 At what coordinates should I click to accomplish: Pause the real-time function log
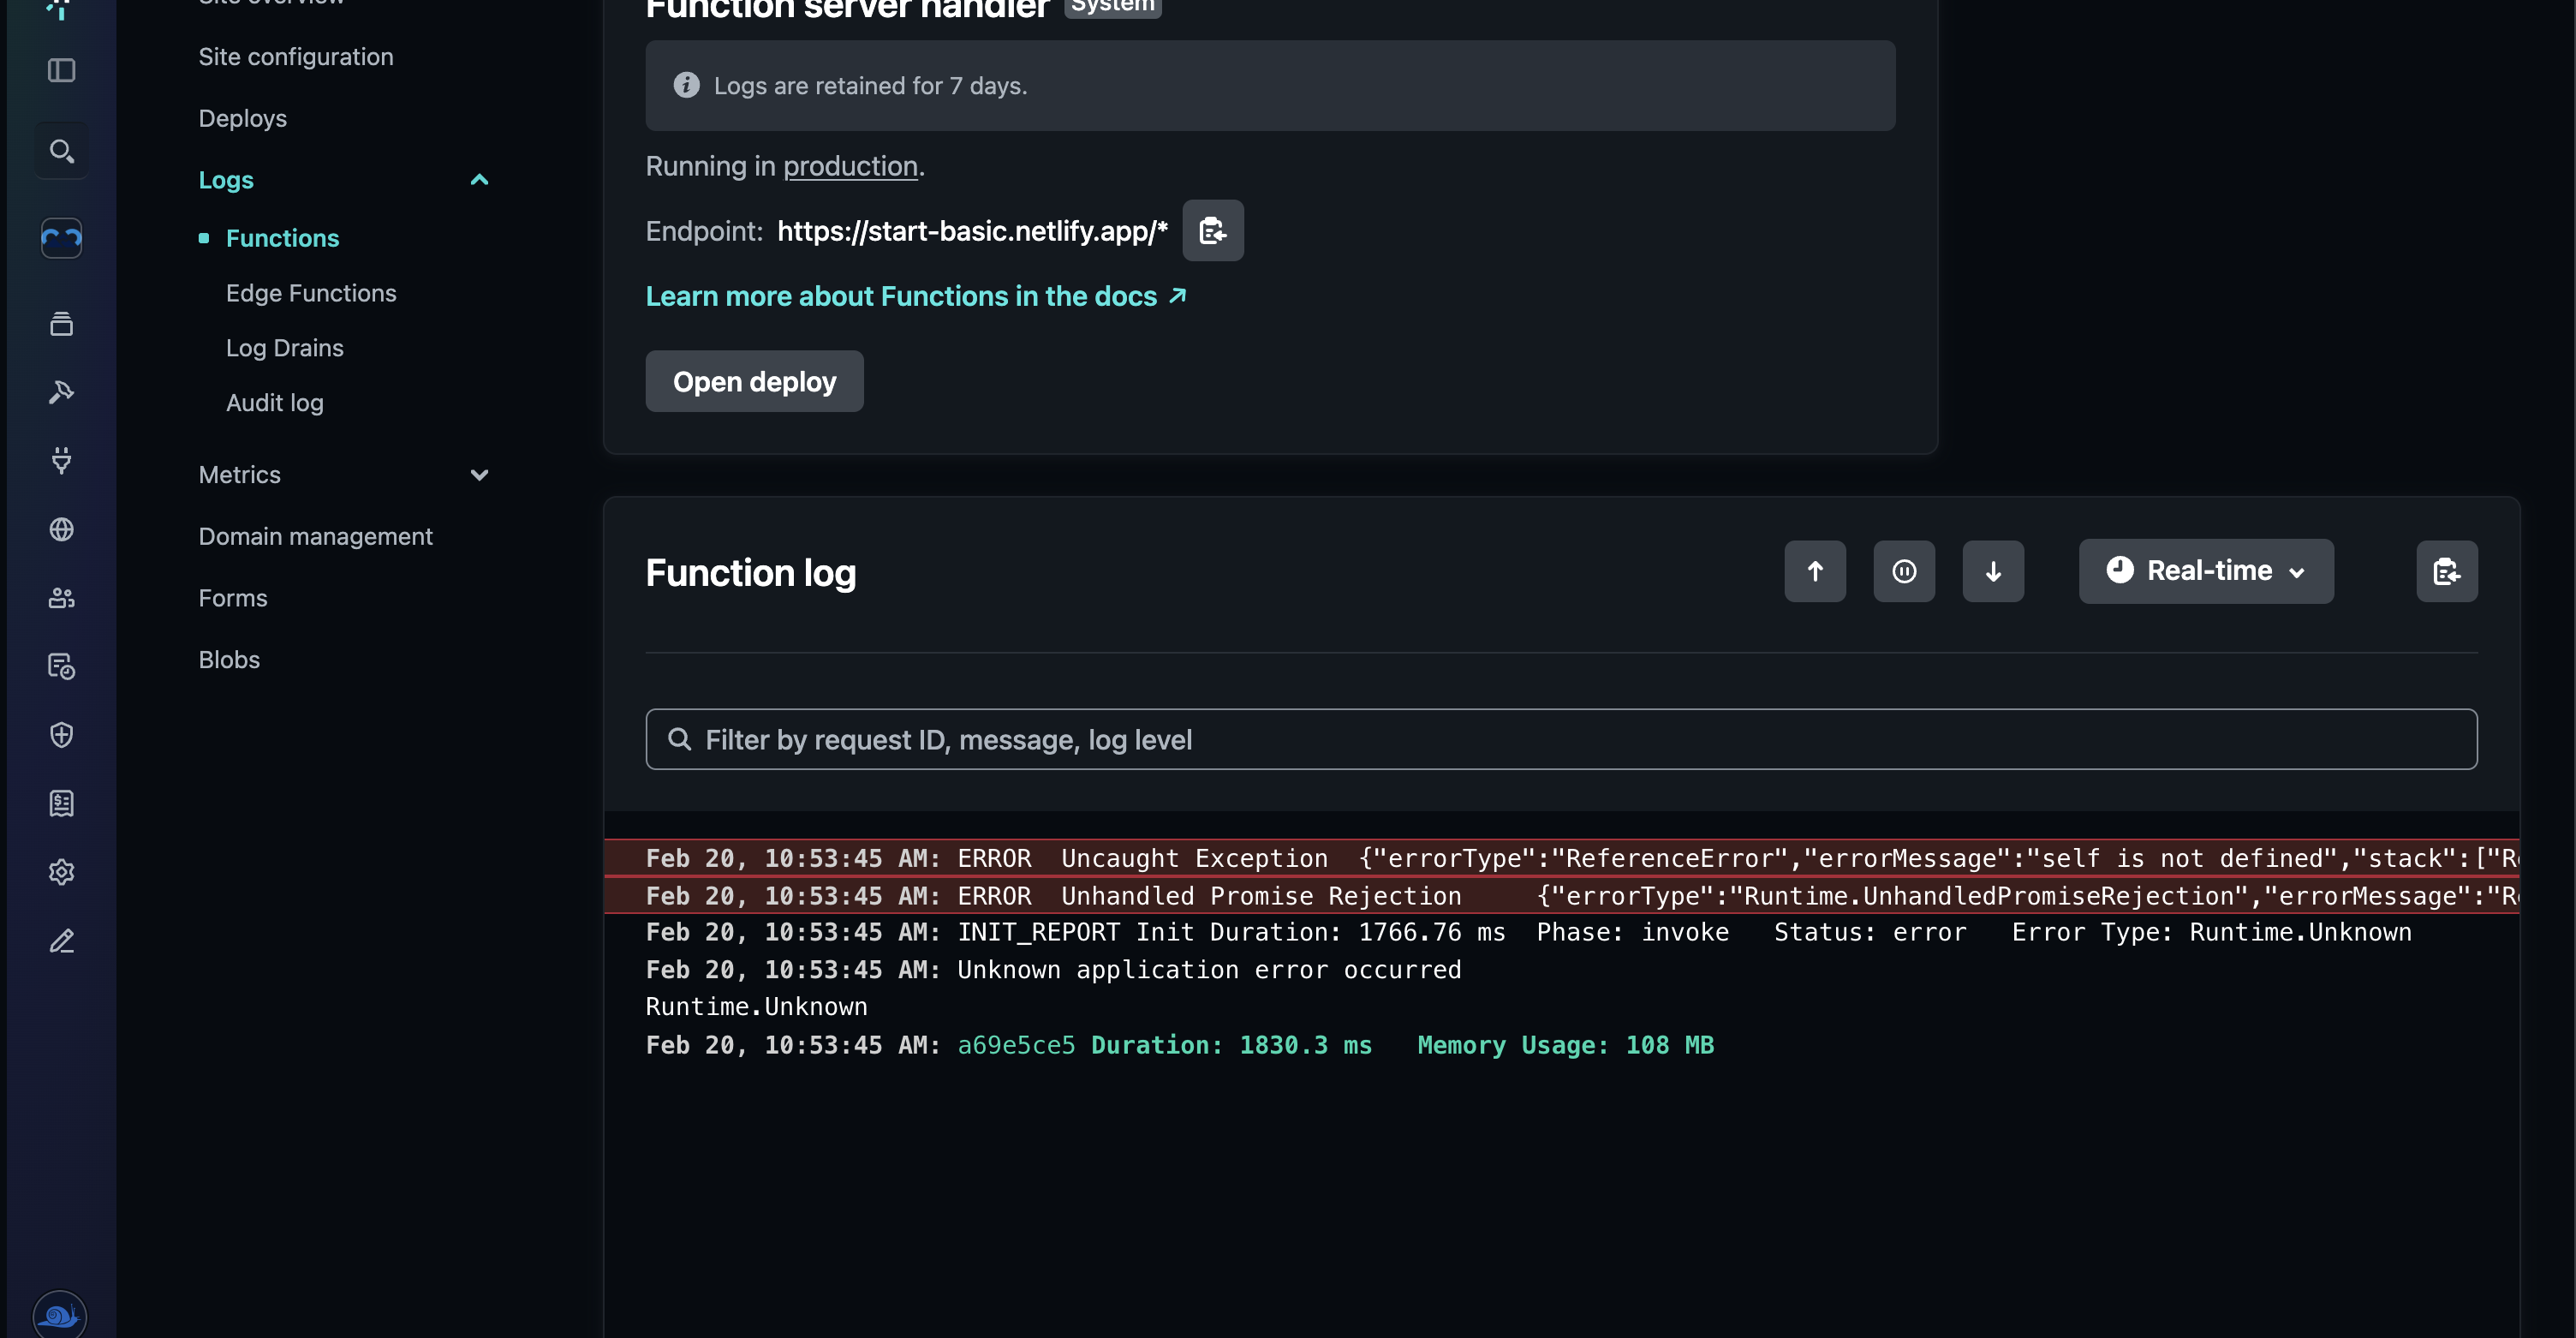coord(1904,571)
